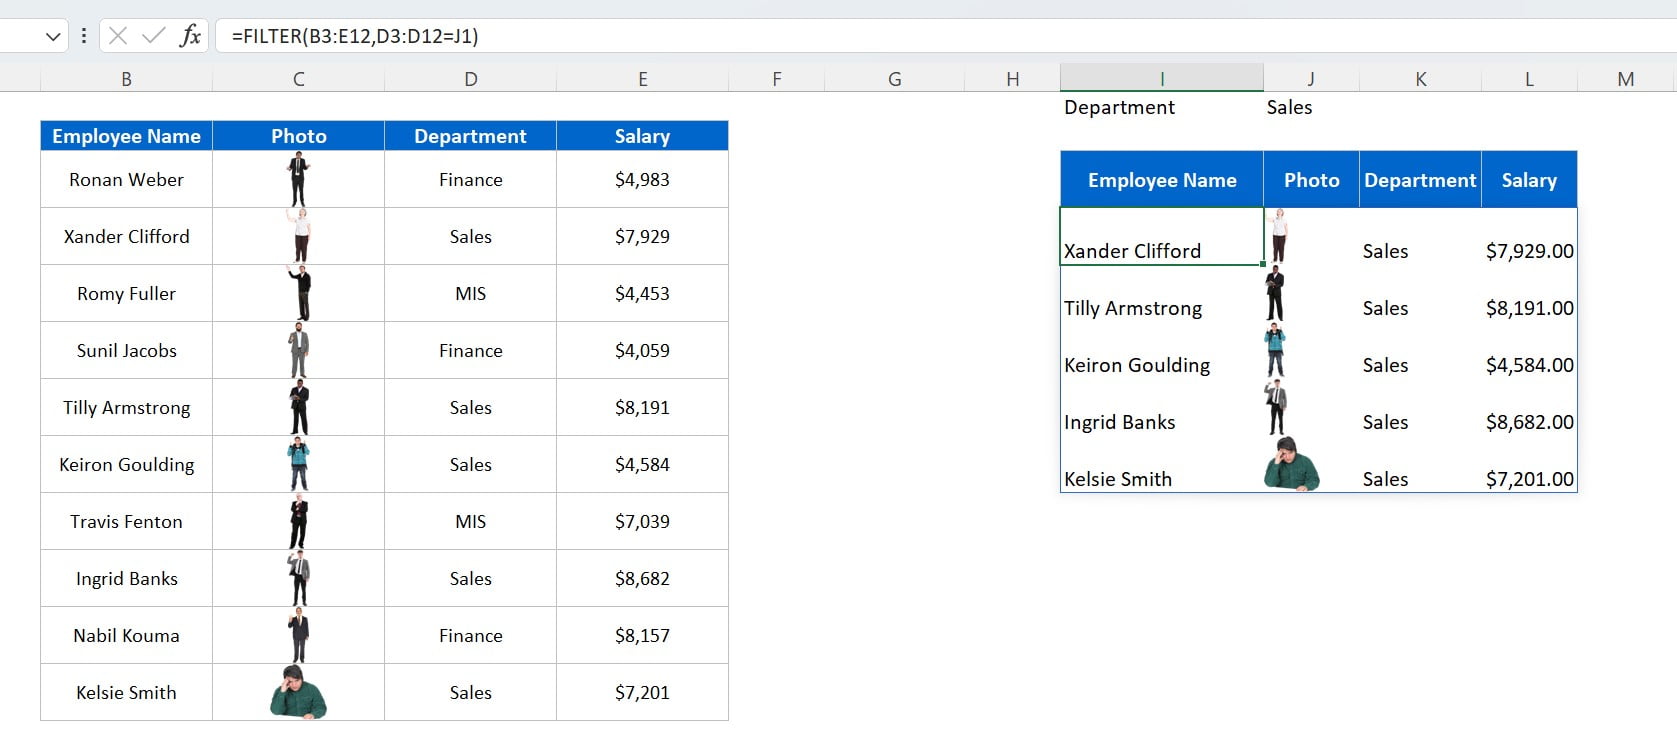Image resolution: width=1677 pixels, height=746 pixels.
Task: Select column I header
Action: tap(1162, 79)
